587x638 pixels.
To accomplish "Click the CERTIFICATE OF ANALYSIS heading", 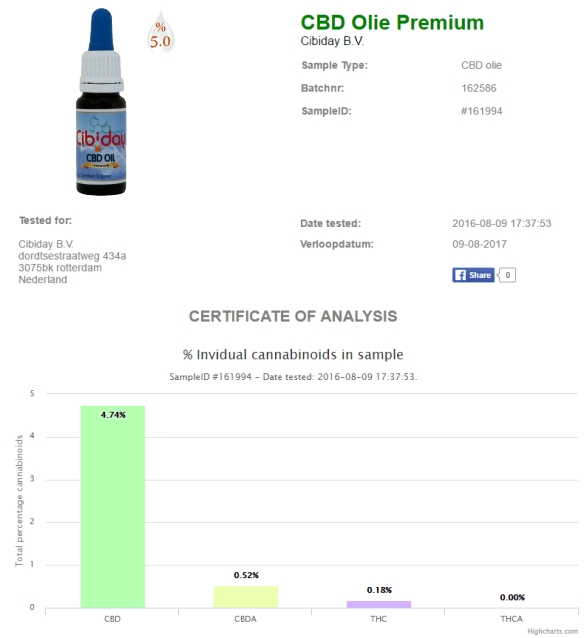I will click(293, 316).
